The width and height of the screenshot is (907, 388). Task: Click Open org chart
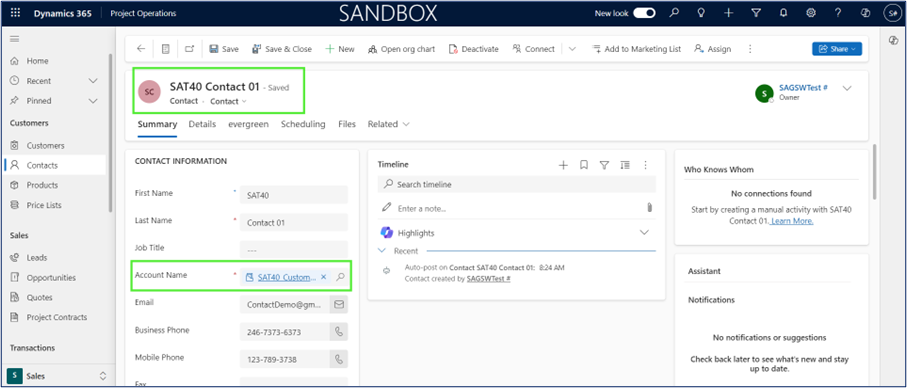tap(401, 49)
